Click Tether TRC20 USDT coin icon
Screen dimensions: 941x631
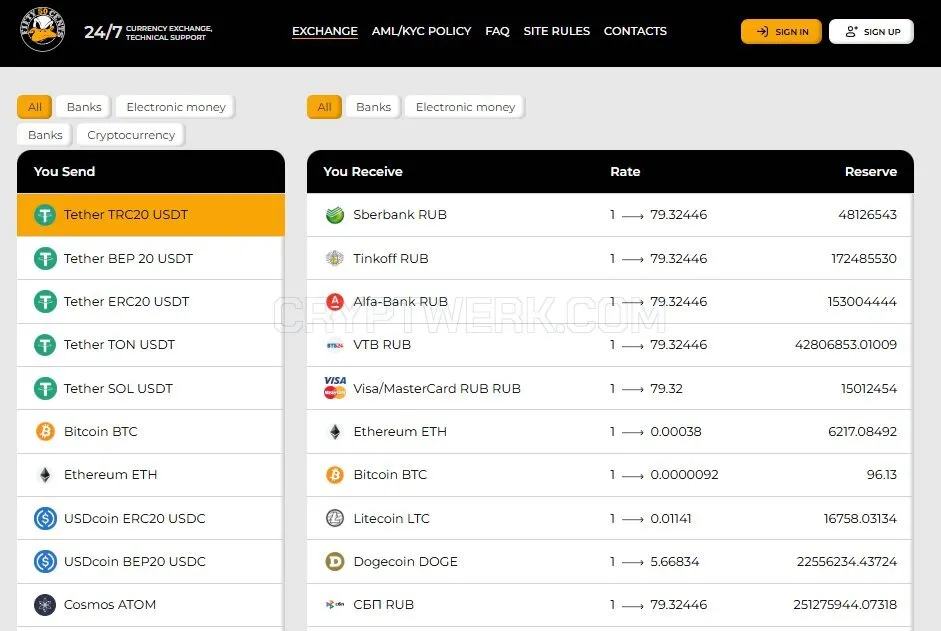click(x=45, y=215)
